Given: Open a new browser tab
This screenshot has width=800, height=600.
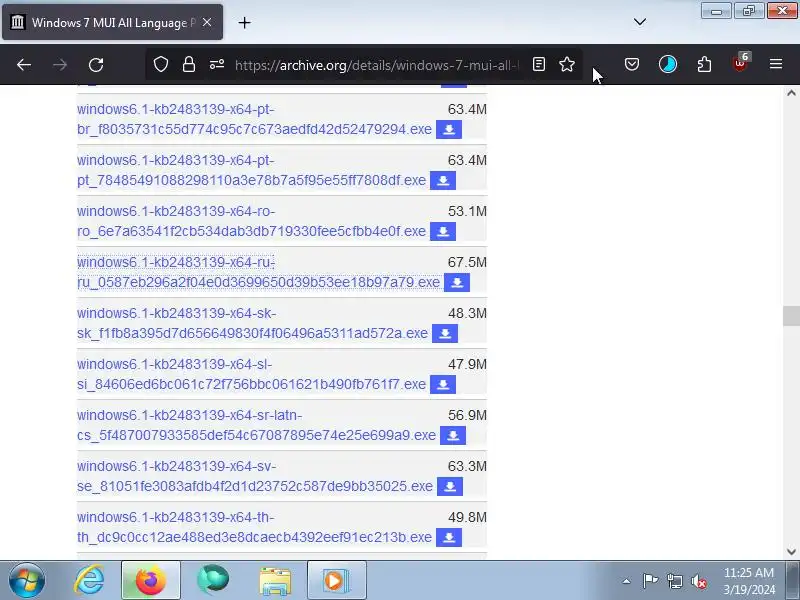Looking at the screenshot, I should click(x=244, y=22).
